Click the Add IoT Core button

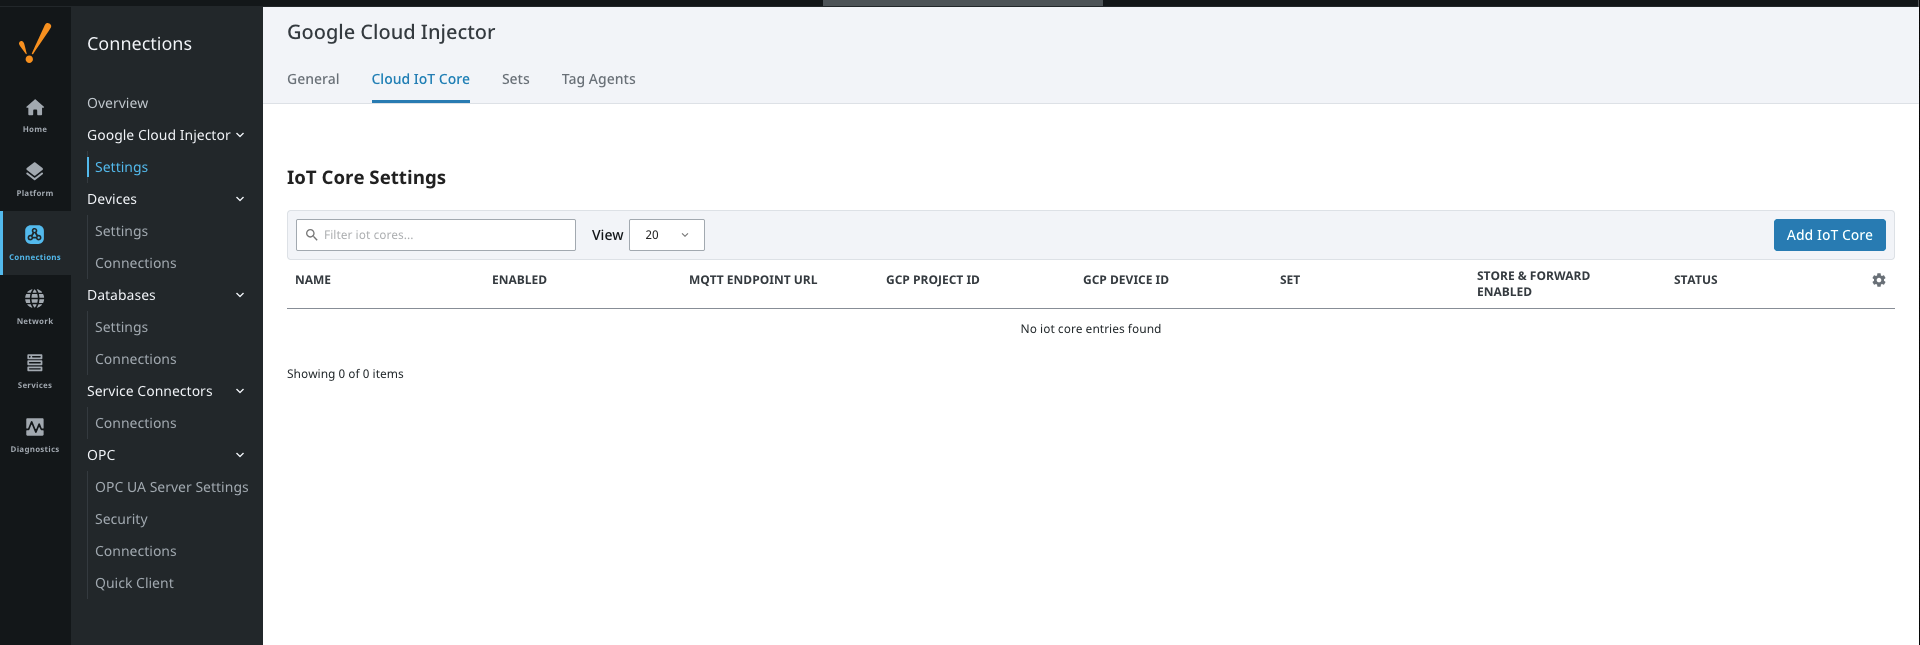coord(1829,235)
